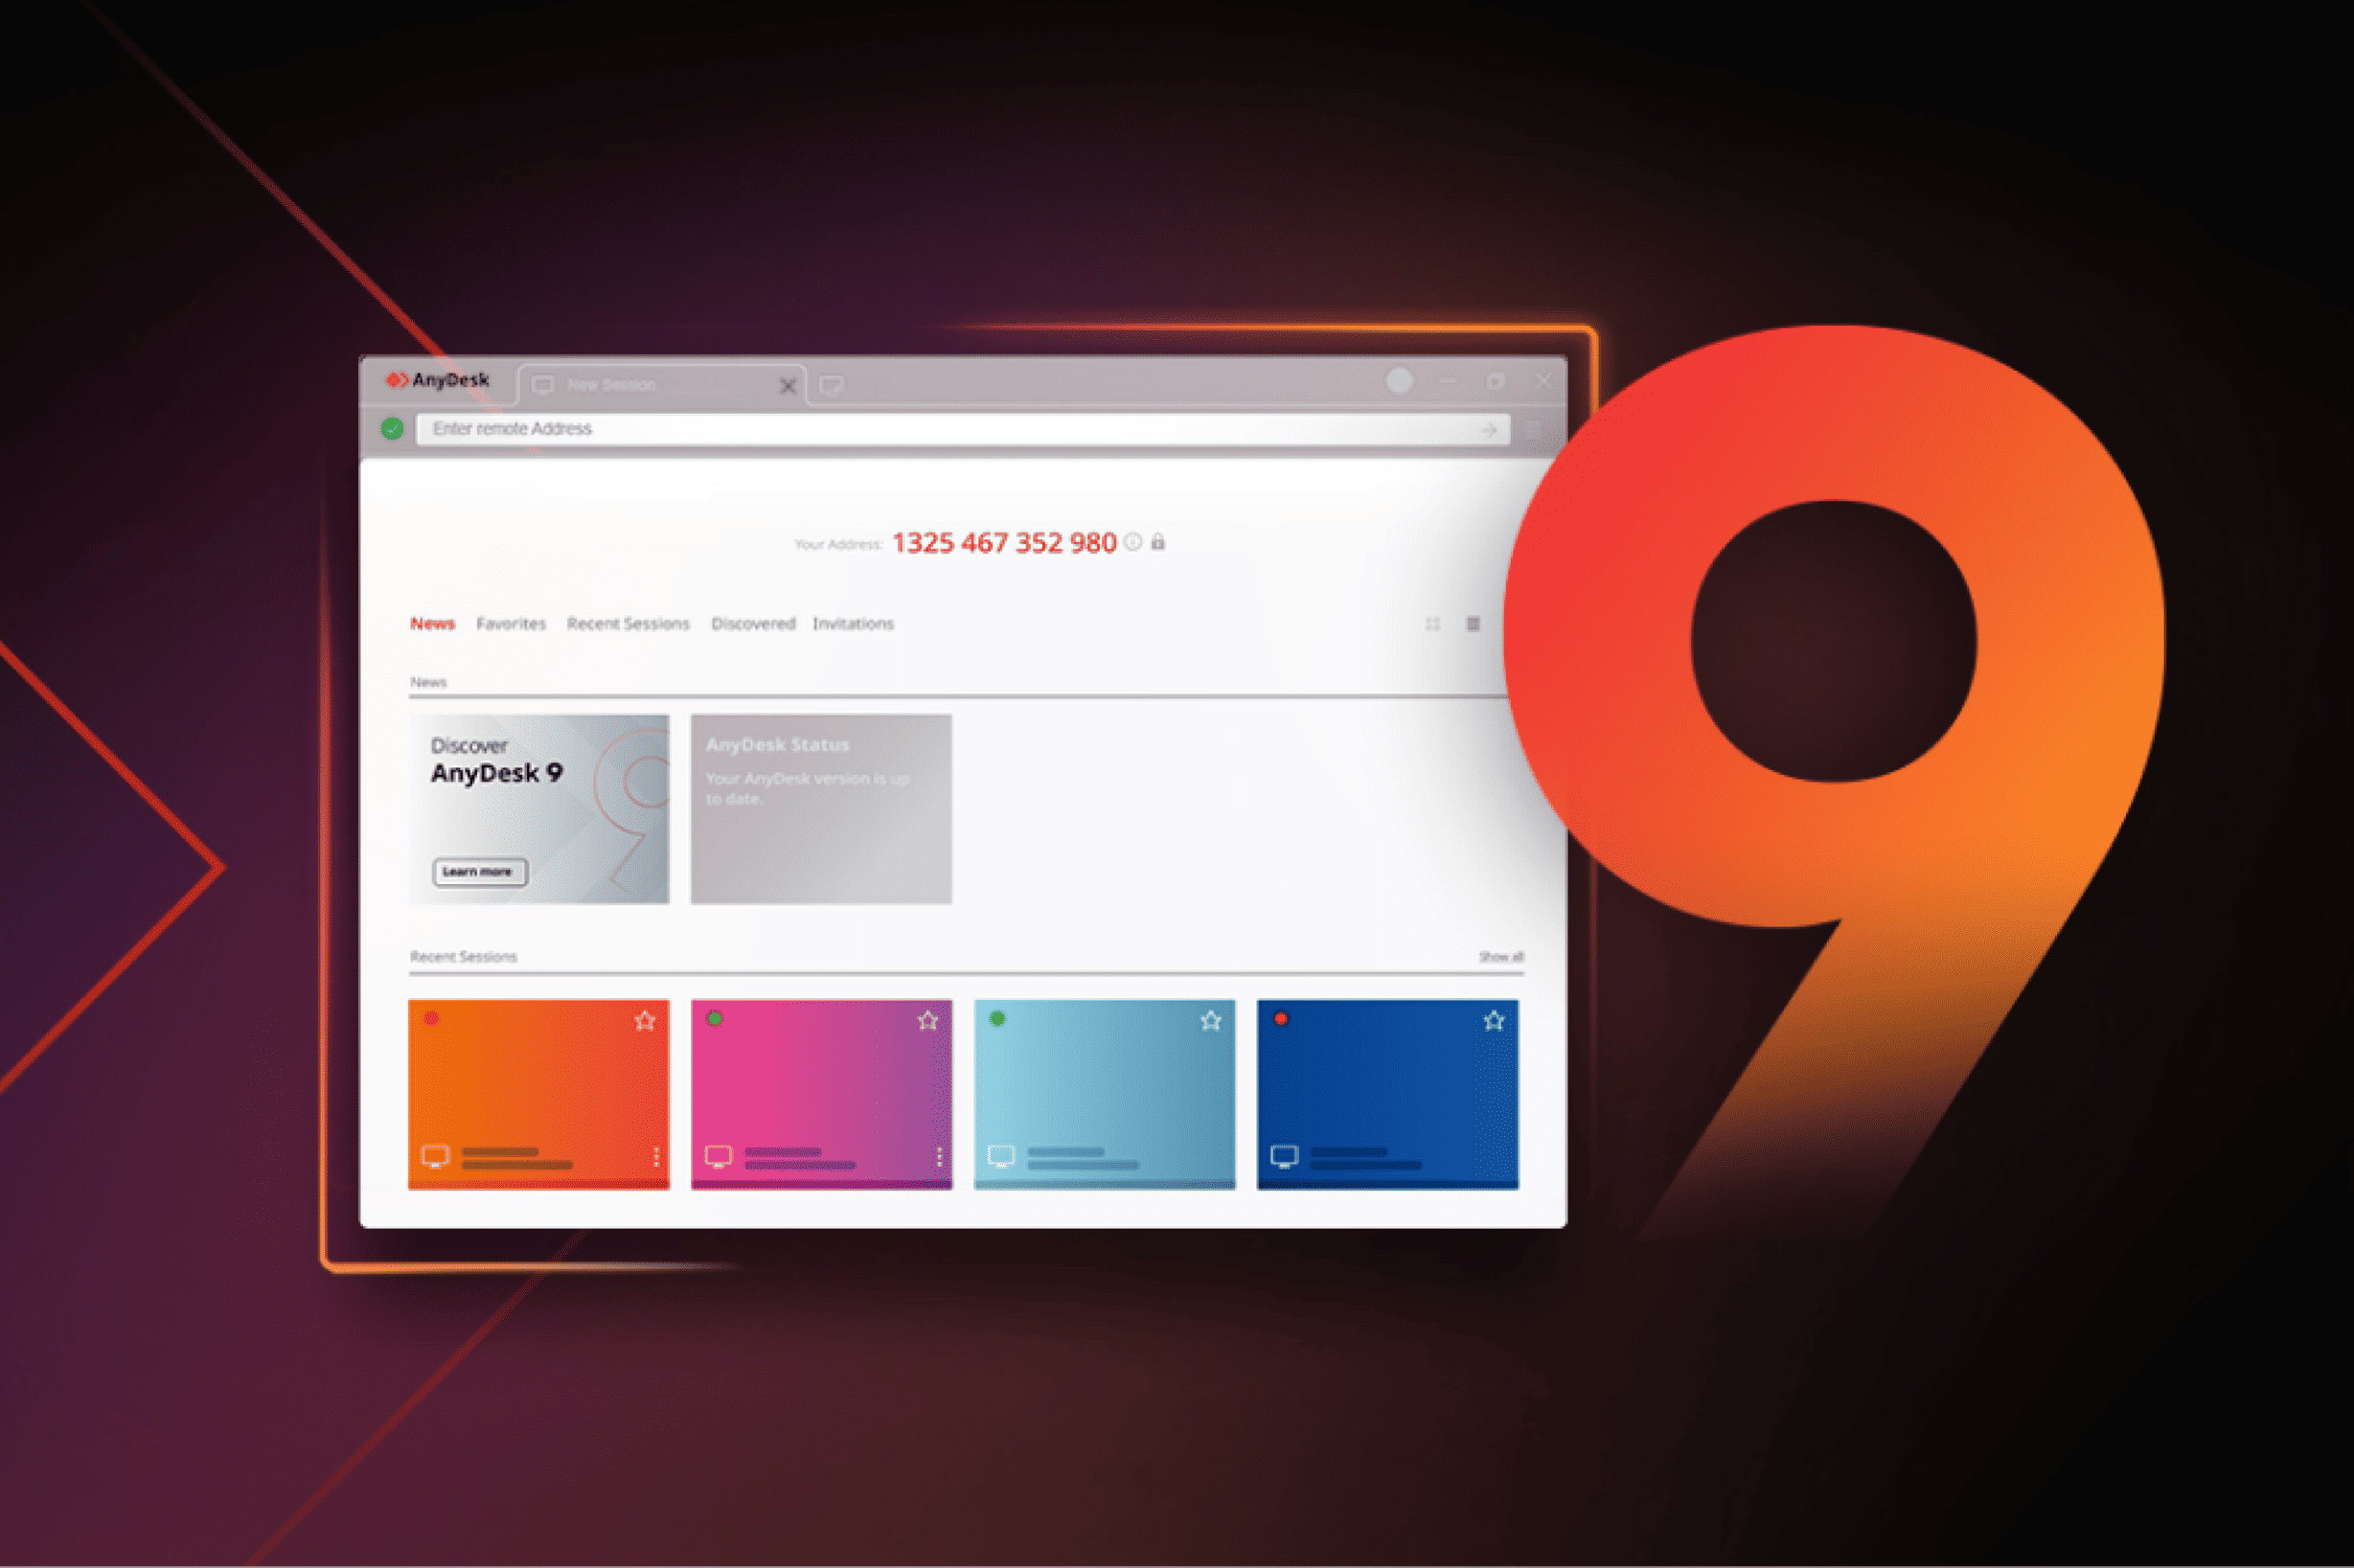Click the "Your Address:" label
This screenshot has width=2354, height=1568.
pos(838,544)
